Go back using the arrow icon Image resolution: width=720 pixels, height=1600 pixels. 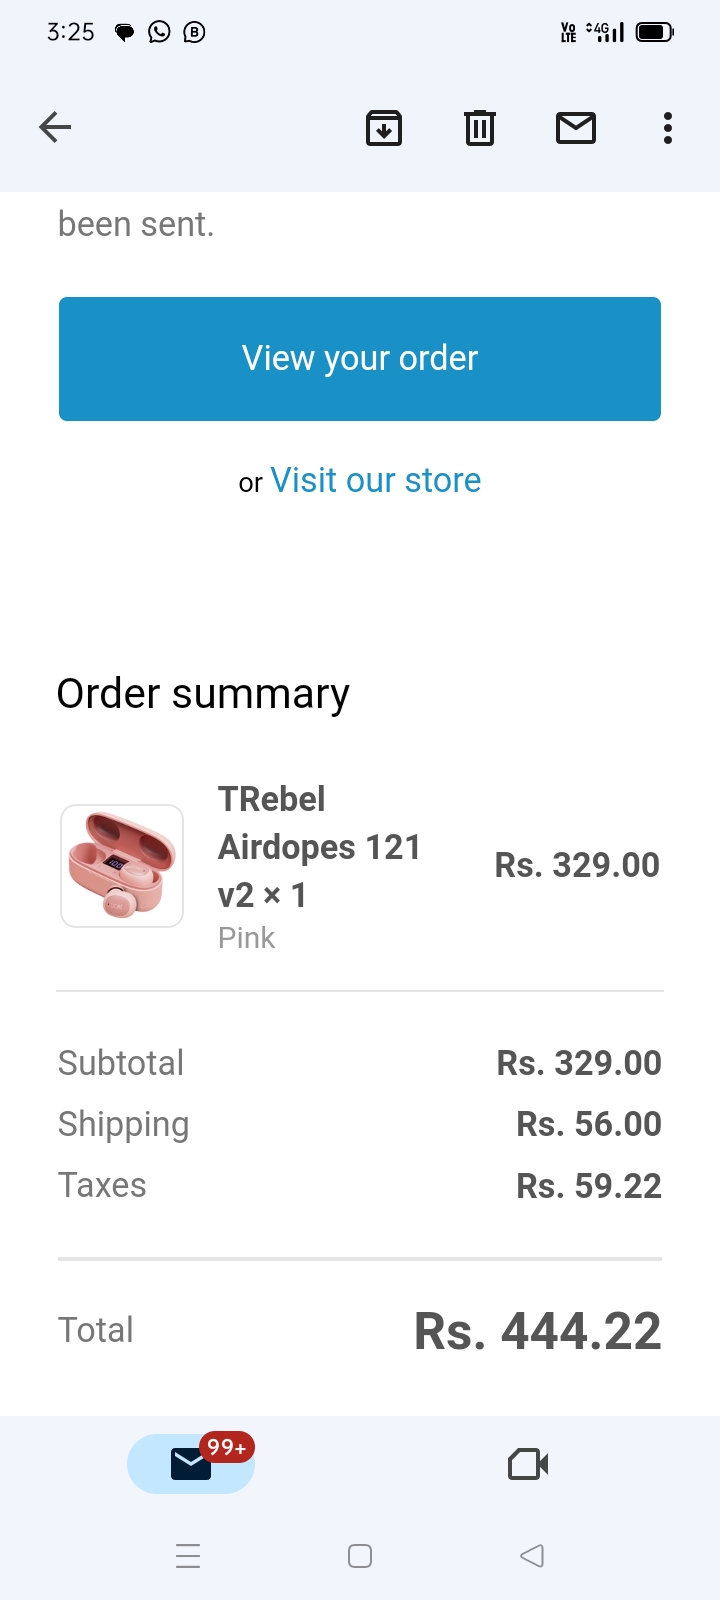tap(55, 127)
